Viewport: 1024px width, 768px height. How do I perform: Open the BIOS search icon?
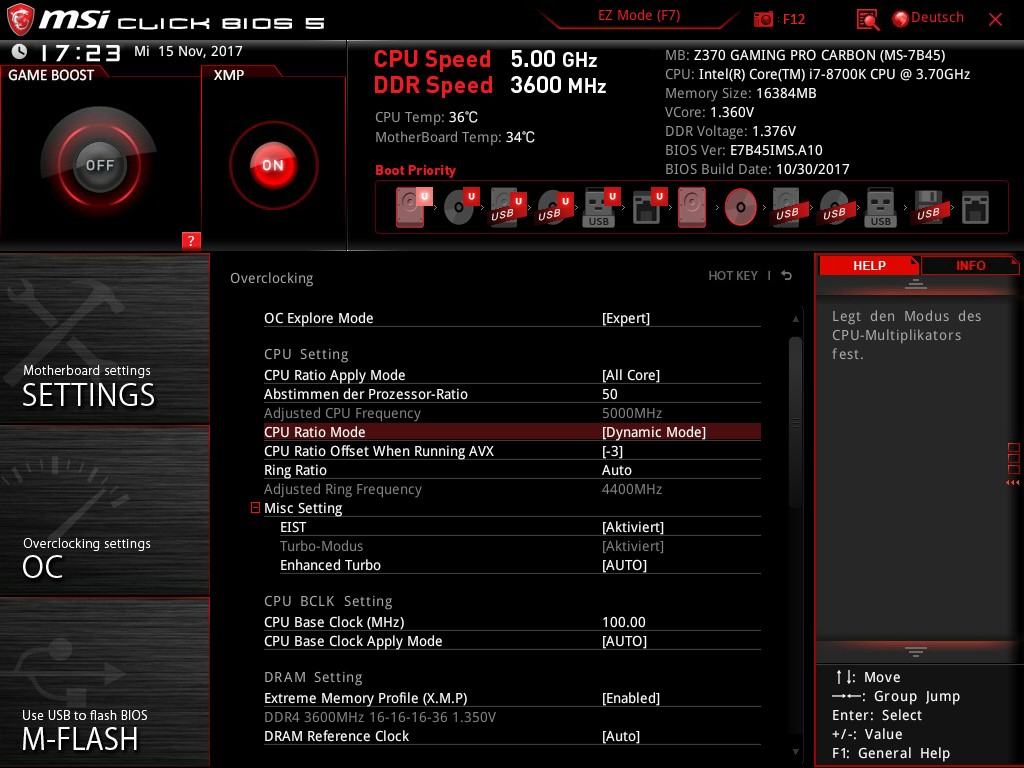(867, 19)
